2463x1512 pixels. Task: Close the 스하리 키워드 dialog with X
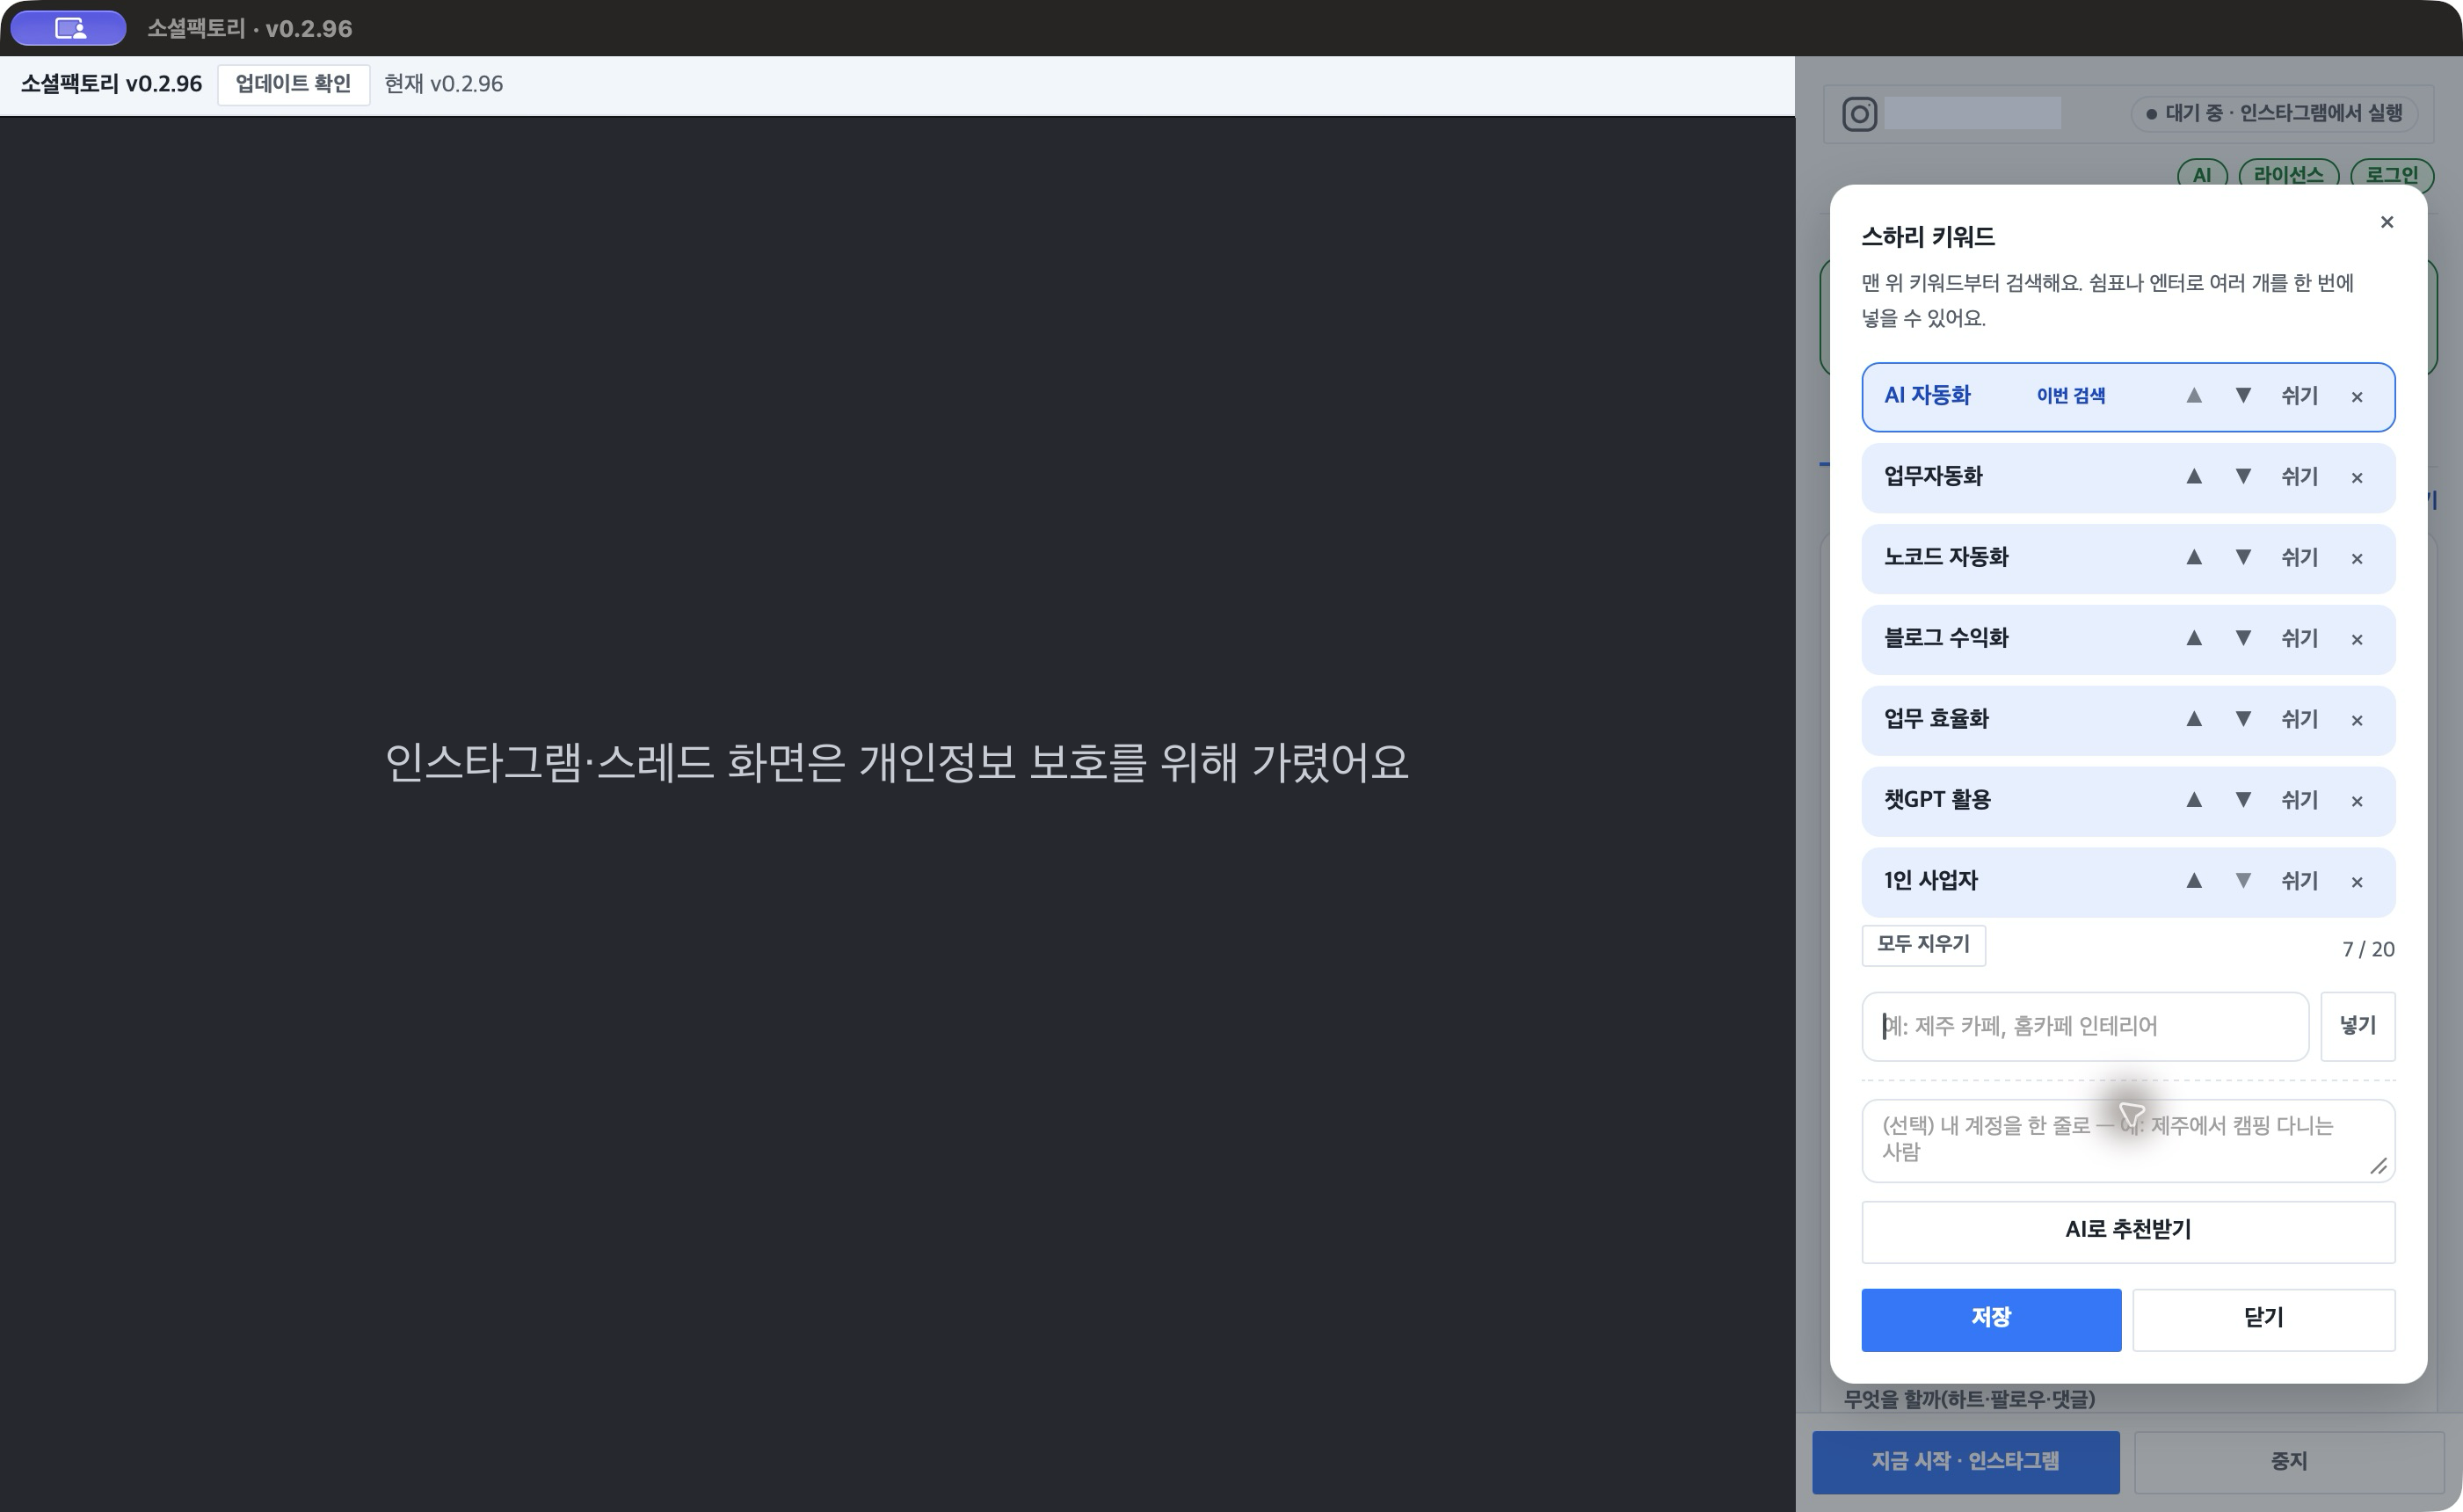coord(2387,222)
